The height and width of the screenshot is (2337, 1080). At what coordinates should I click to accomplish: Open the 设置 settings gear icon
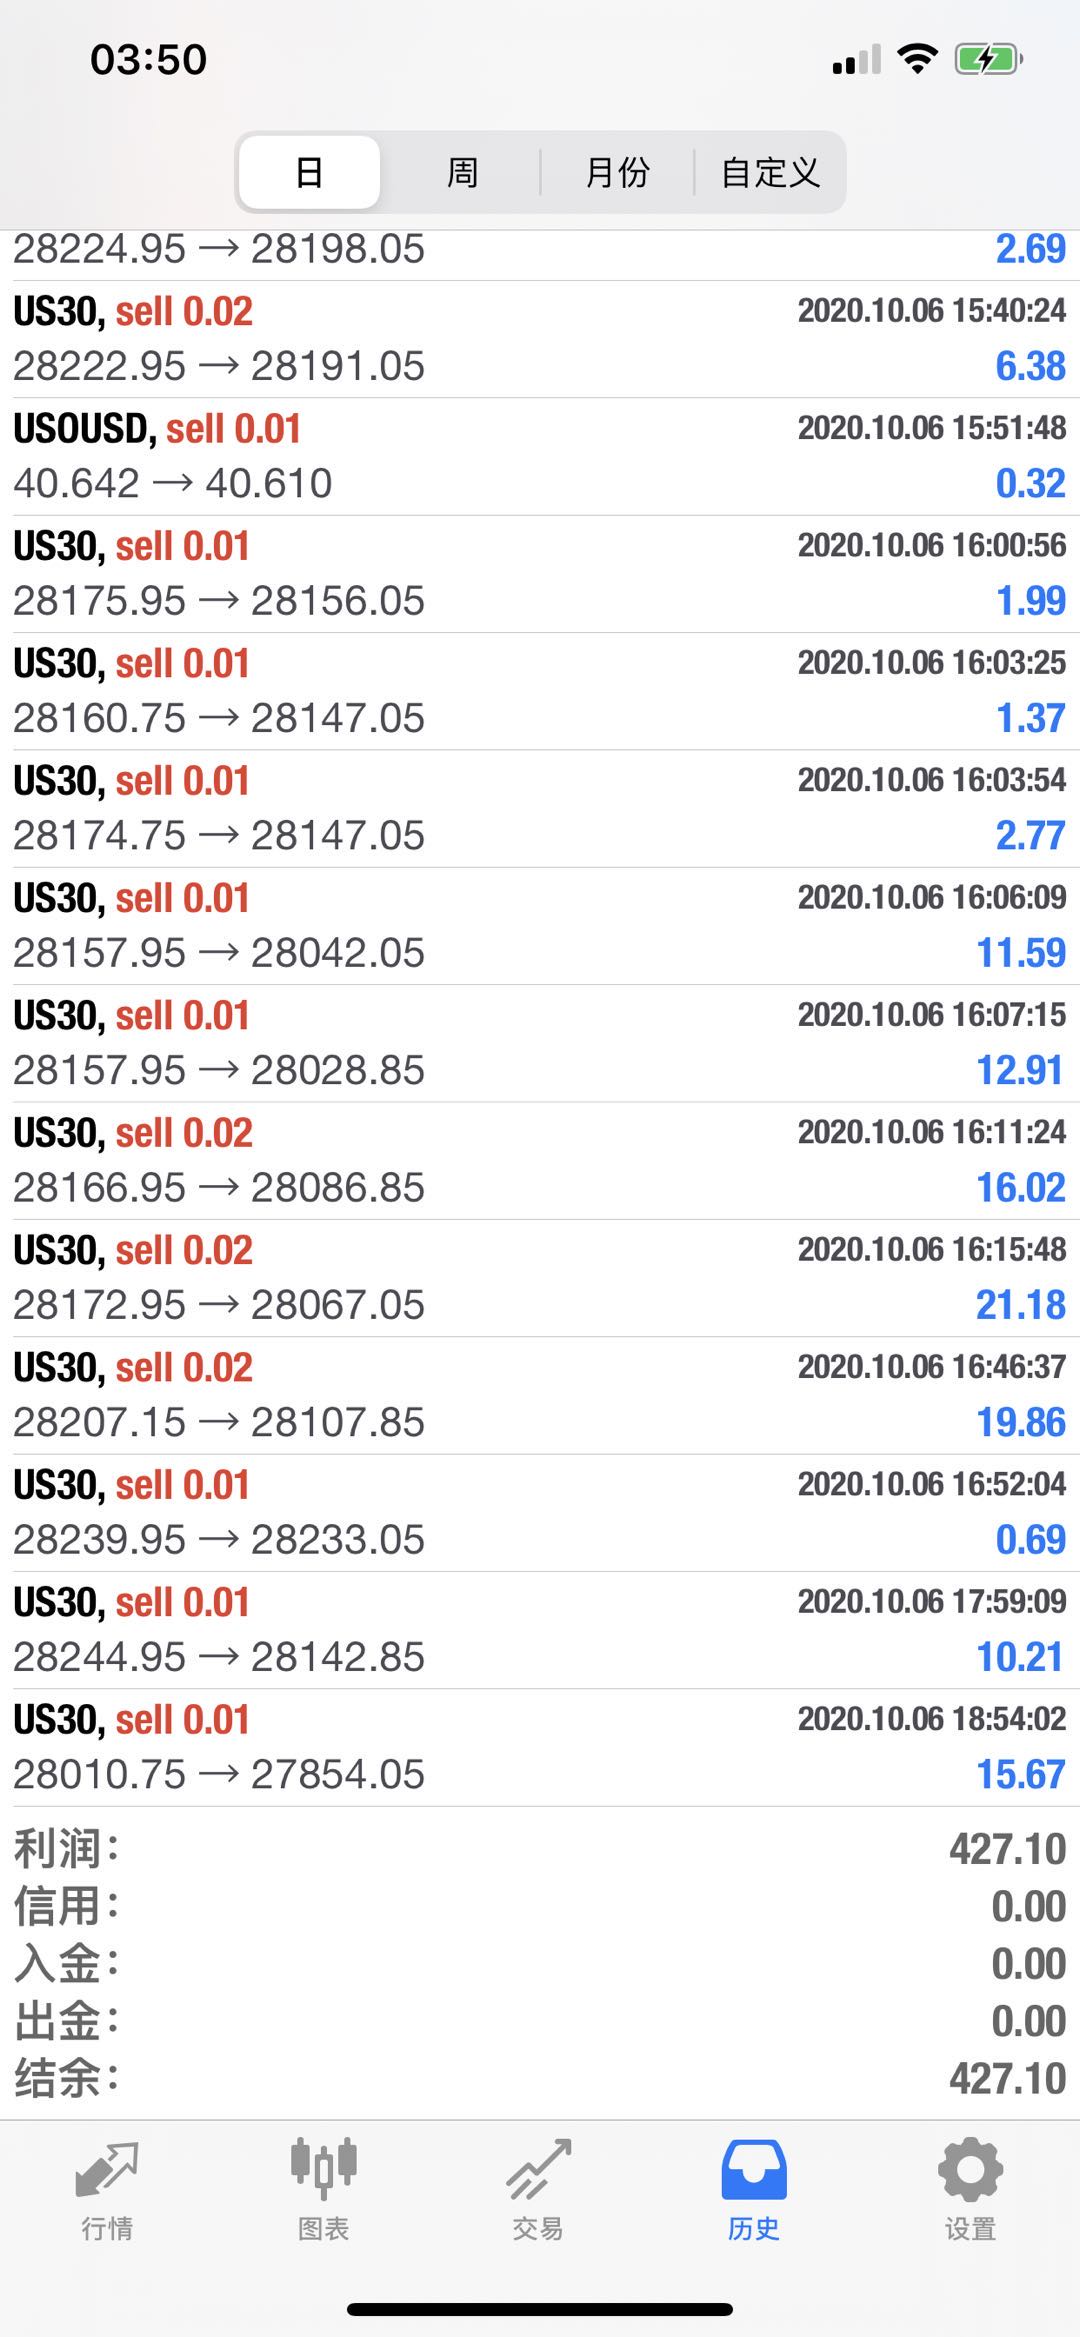pos(970,2172)
